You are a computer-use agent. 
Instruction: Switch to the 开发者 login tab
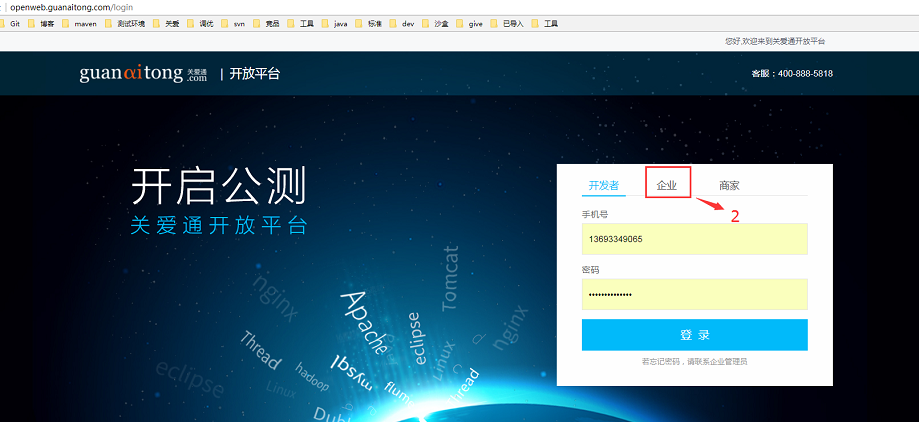604,186
